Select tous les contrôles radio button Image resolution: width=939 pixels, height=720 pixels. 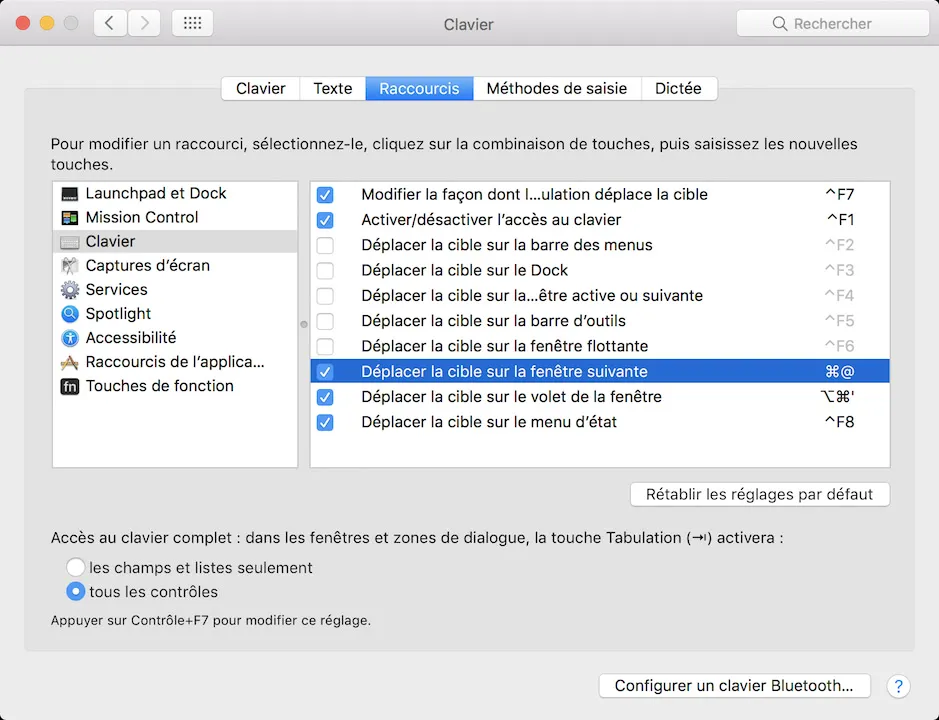pyautogui.click(x=75, y=591)
